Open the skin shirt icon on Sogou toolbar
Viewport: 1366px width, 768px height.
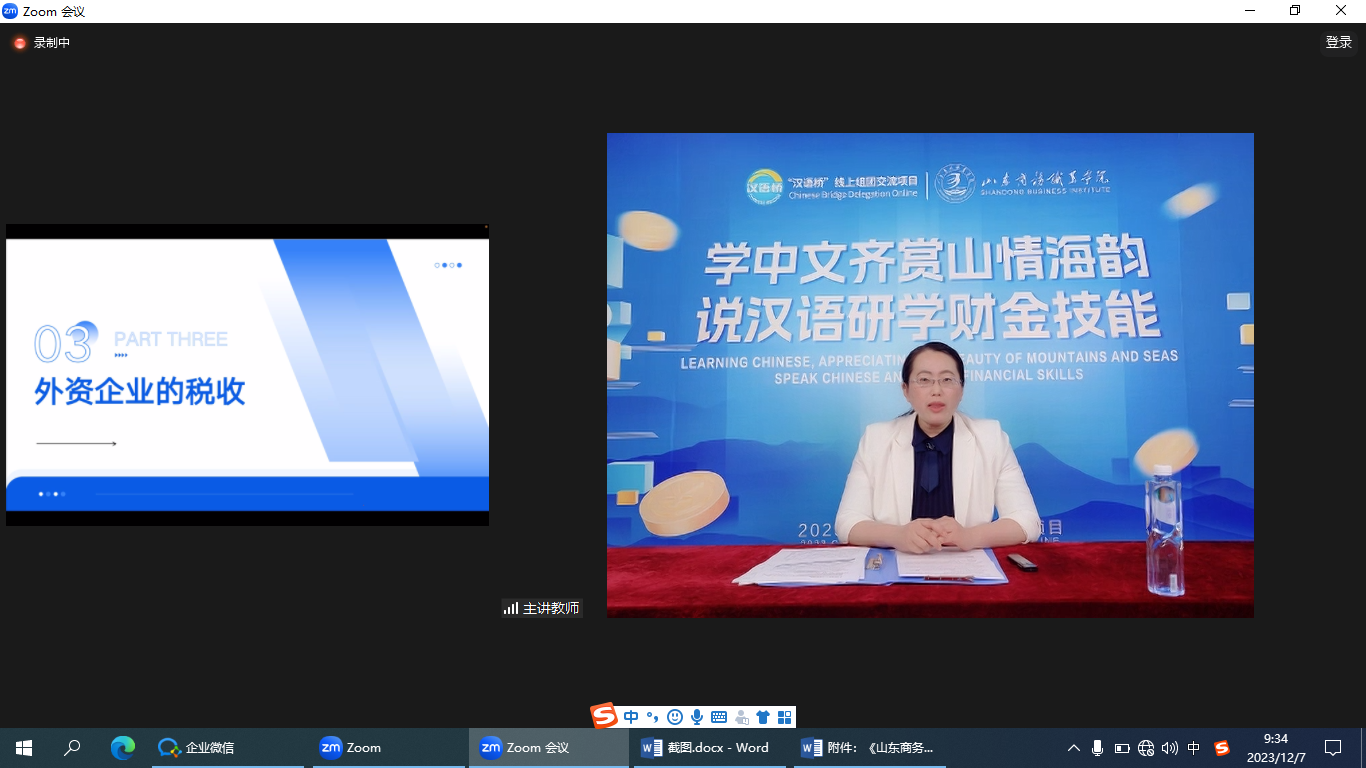[x=763, y=717]
